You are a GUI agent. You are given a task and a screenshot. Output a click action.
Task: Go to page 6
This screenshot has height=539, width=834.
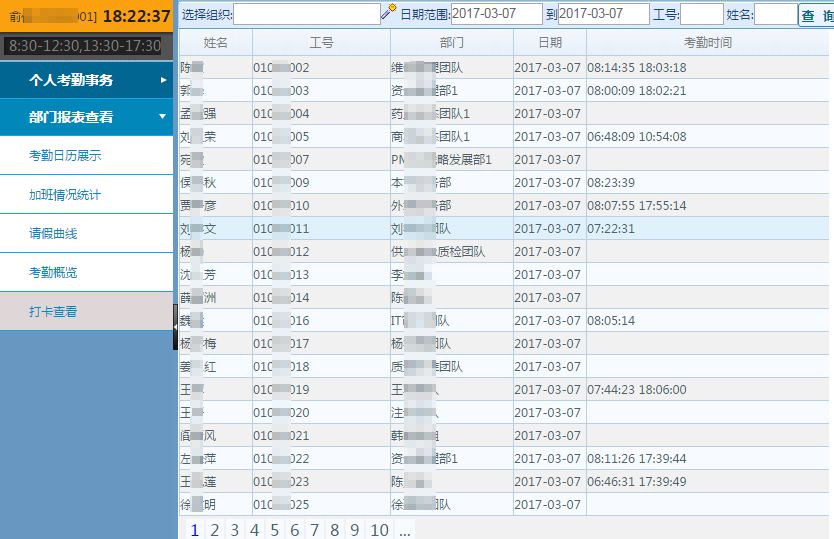click(x=294, y=530)
